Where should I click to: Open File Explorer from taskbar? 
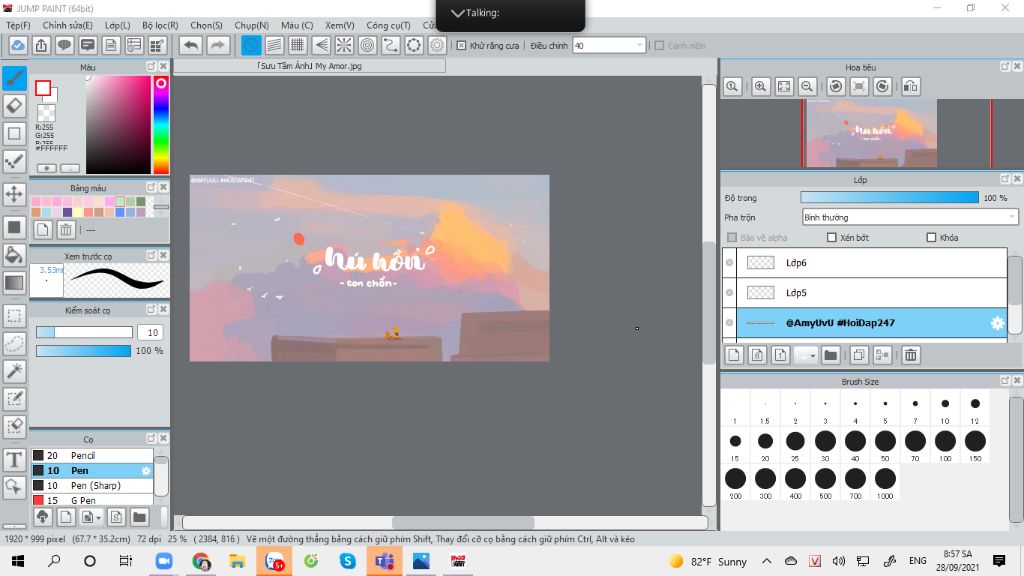pyautogui.click(x=237, y=561)
